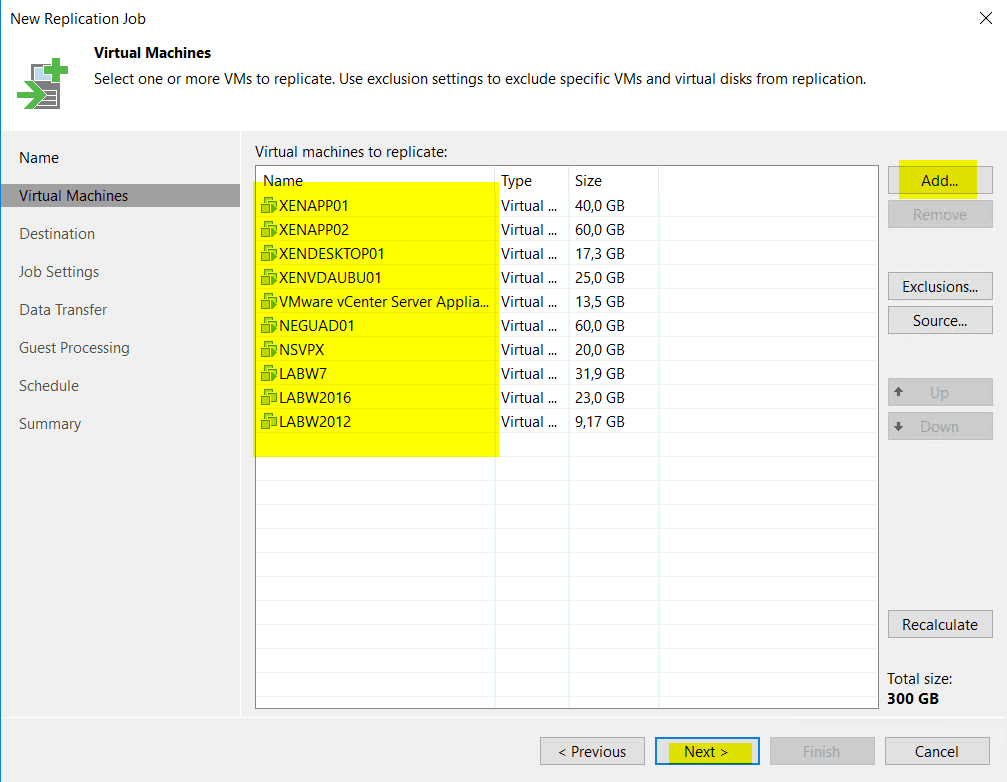
Task: Click the Add button to include more VMs
Action: pos(939,180)
